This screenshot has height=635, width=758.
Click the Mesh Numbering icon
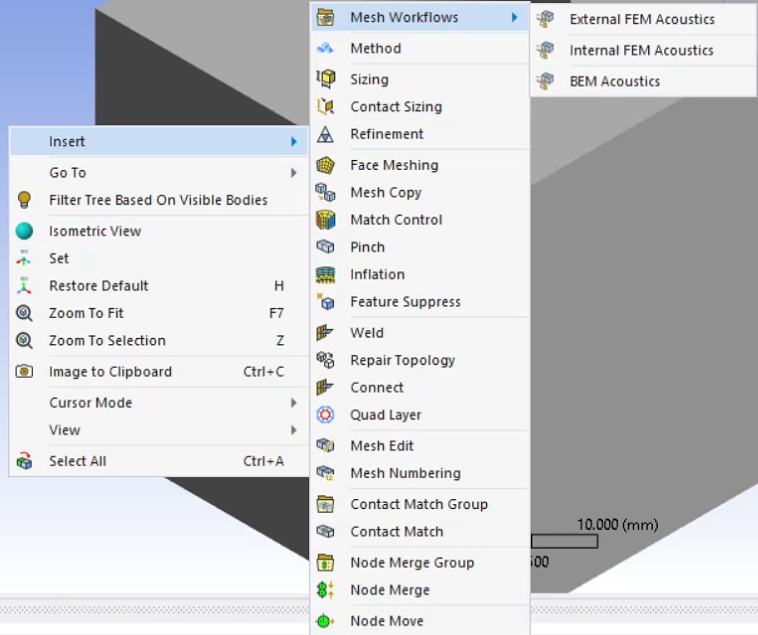tap(325, 473)
